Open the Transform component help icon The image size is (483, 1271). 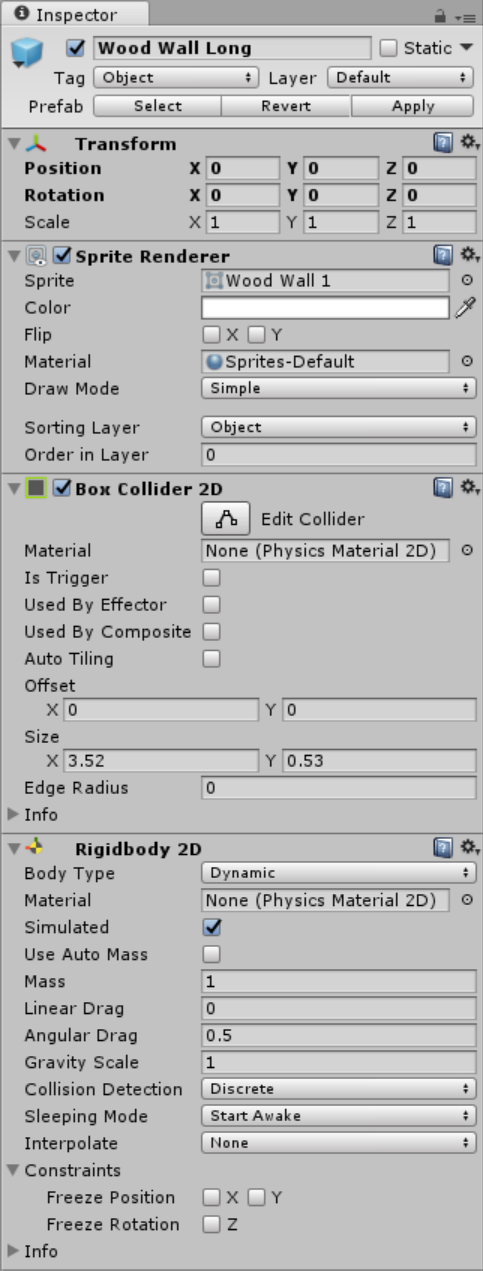[x=443, y=144]
